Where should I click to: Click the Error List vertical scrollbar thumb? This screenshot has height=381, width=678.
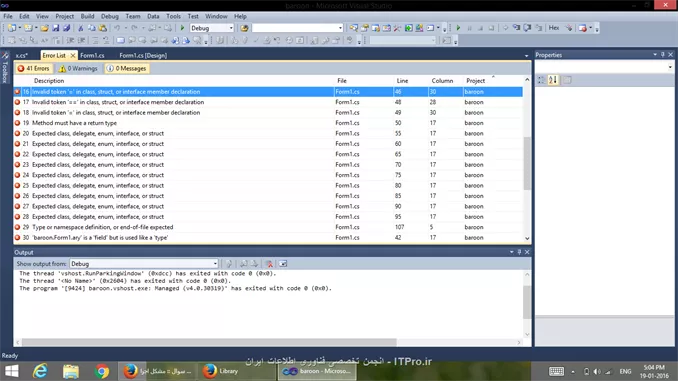pyautogui.click(x=527, y=163)
